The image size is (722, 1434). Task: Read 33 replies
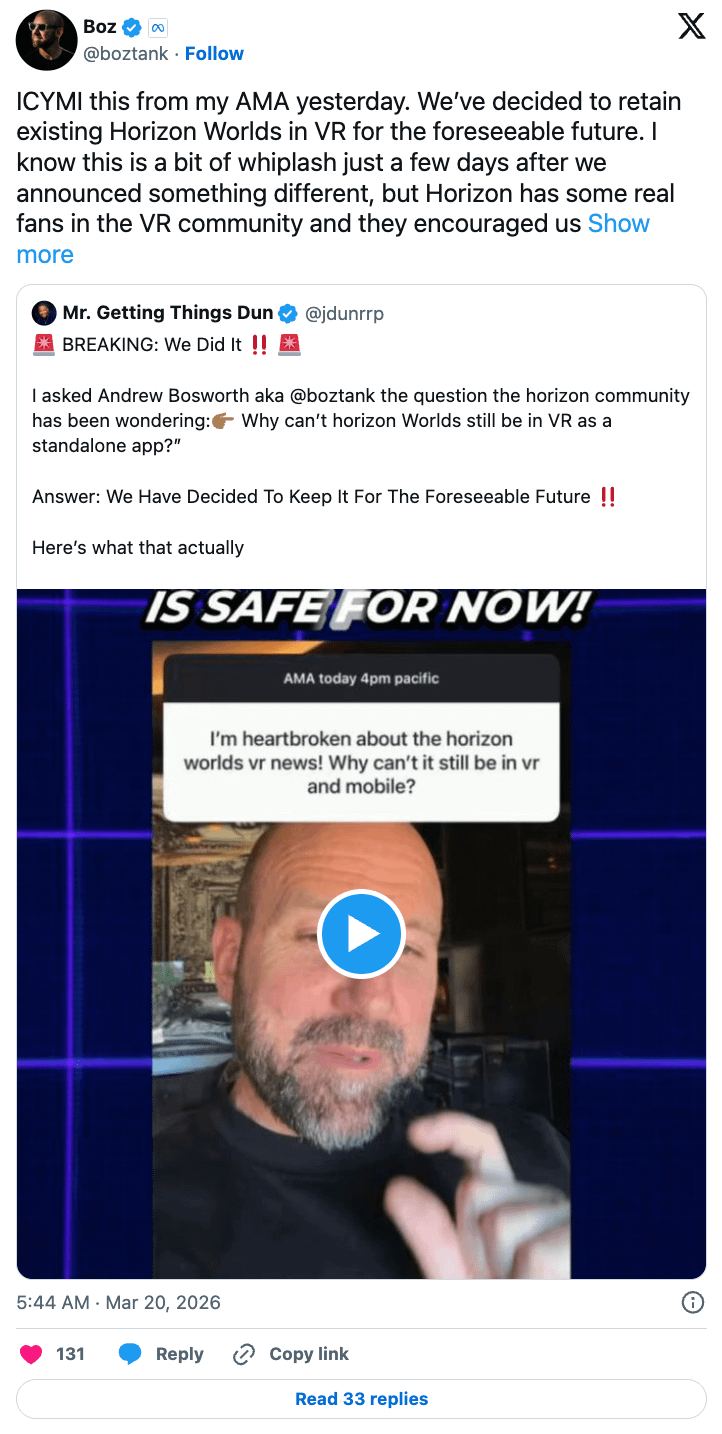[x=361, y=1399]
